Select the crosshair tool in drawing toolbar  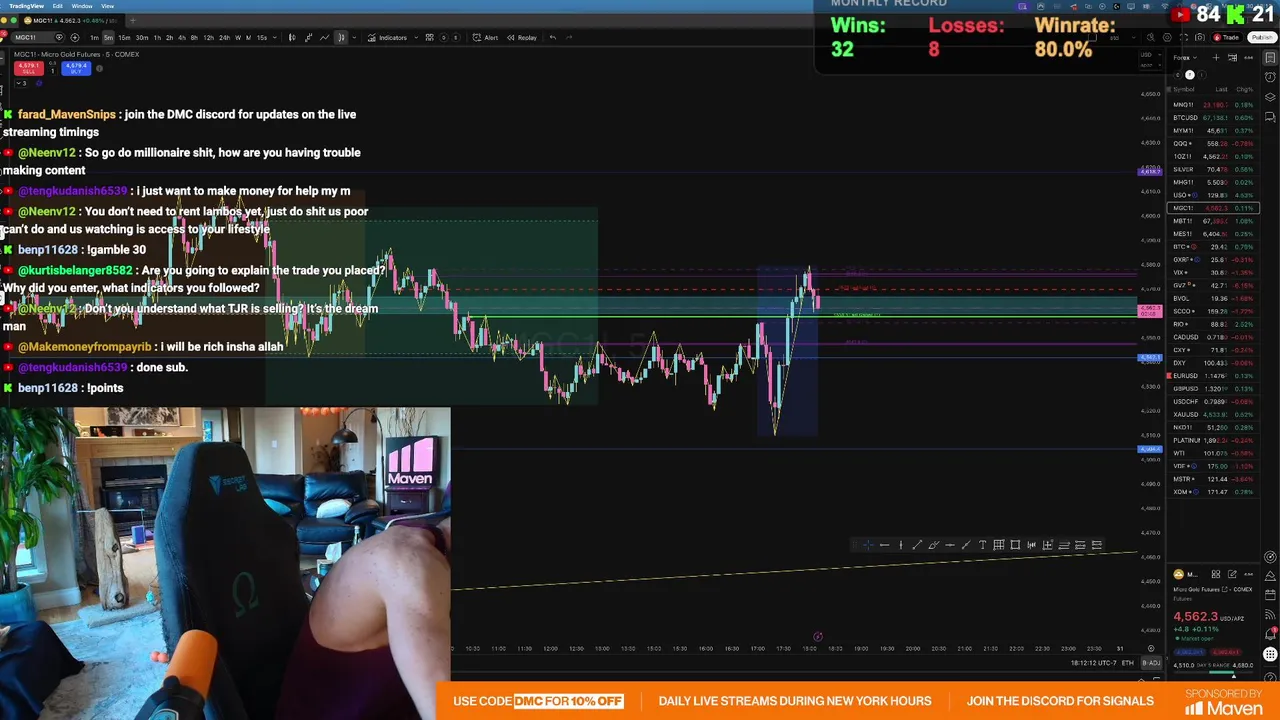(x=868, y=545)
